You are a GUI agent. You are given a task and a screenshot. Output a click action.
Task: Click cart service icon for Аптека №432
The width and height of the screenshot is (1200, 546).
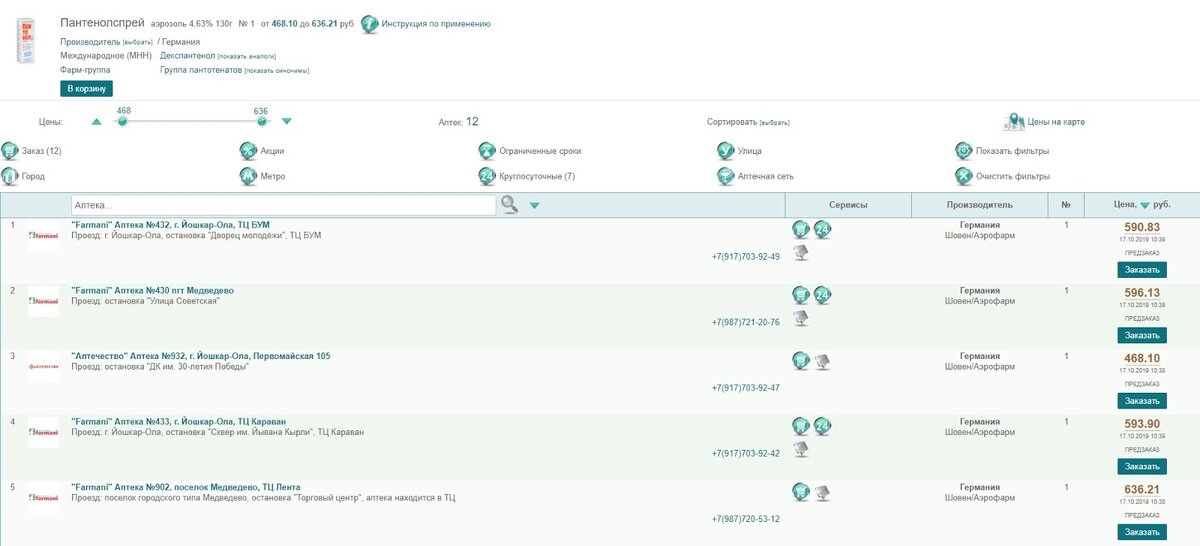pyautogui.click(x=801, y=230)
